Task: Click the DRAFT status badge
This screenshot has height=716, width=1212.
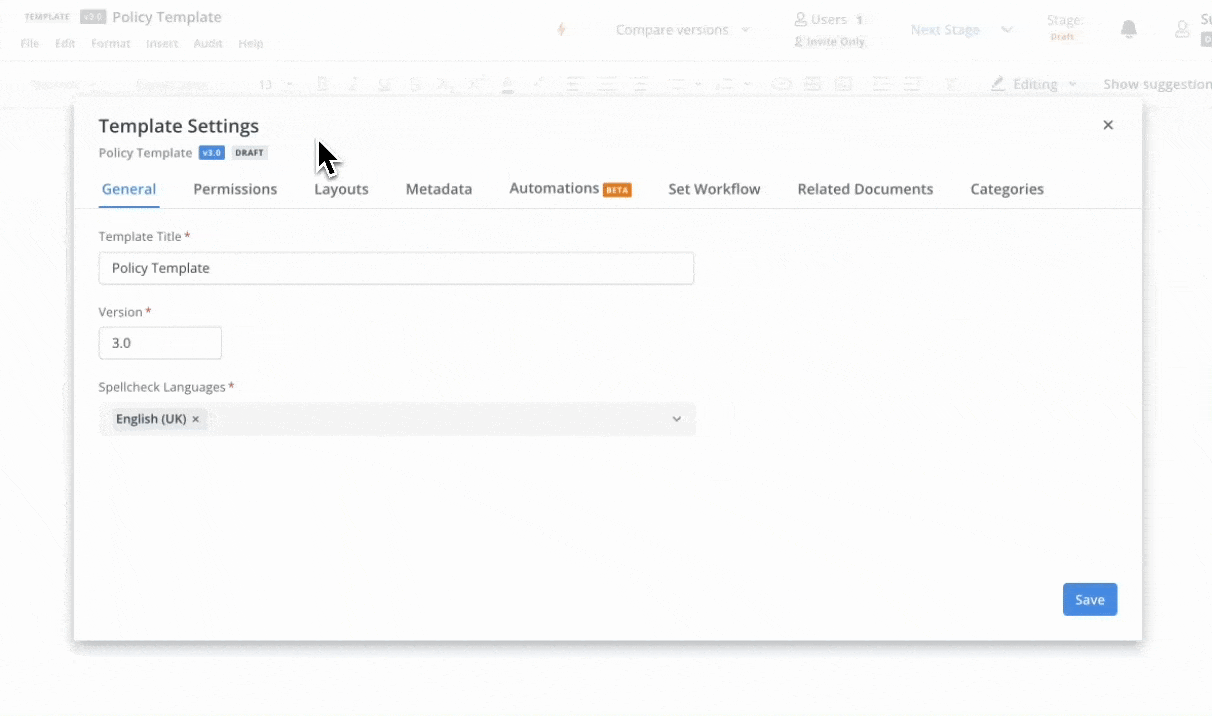Action: click(x=249, y=153)
